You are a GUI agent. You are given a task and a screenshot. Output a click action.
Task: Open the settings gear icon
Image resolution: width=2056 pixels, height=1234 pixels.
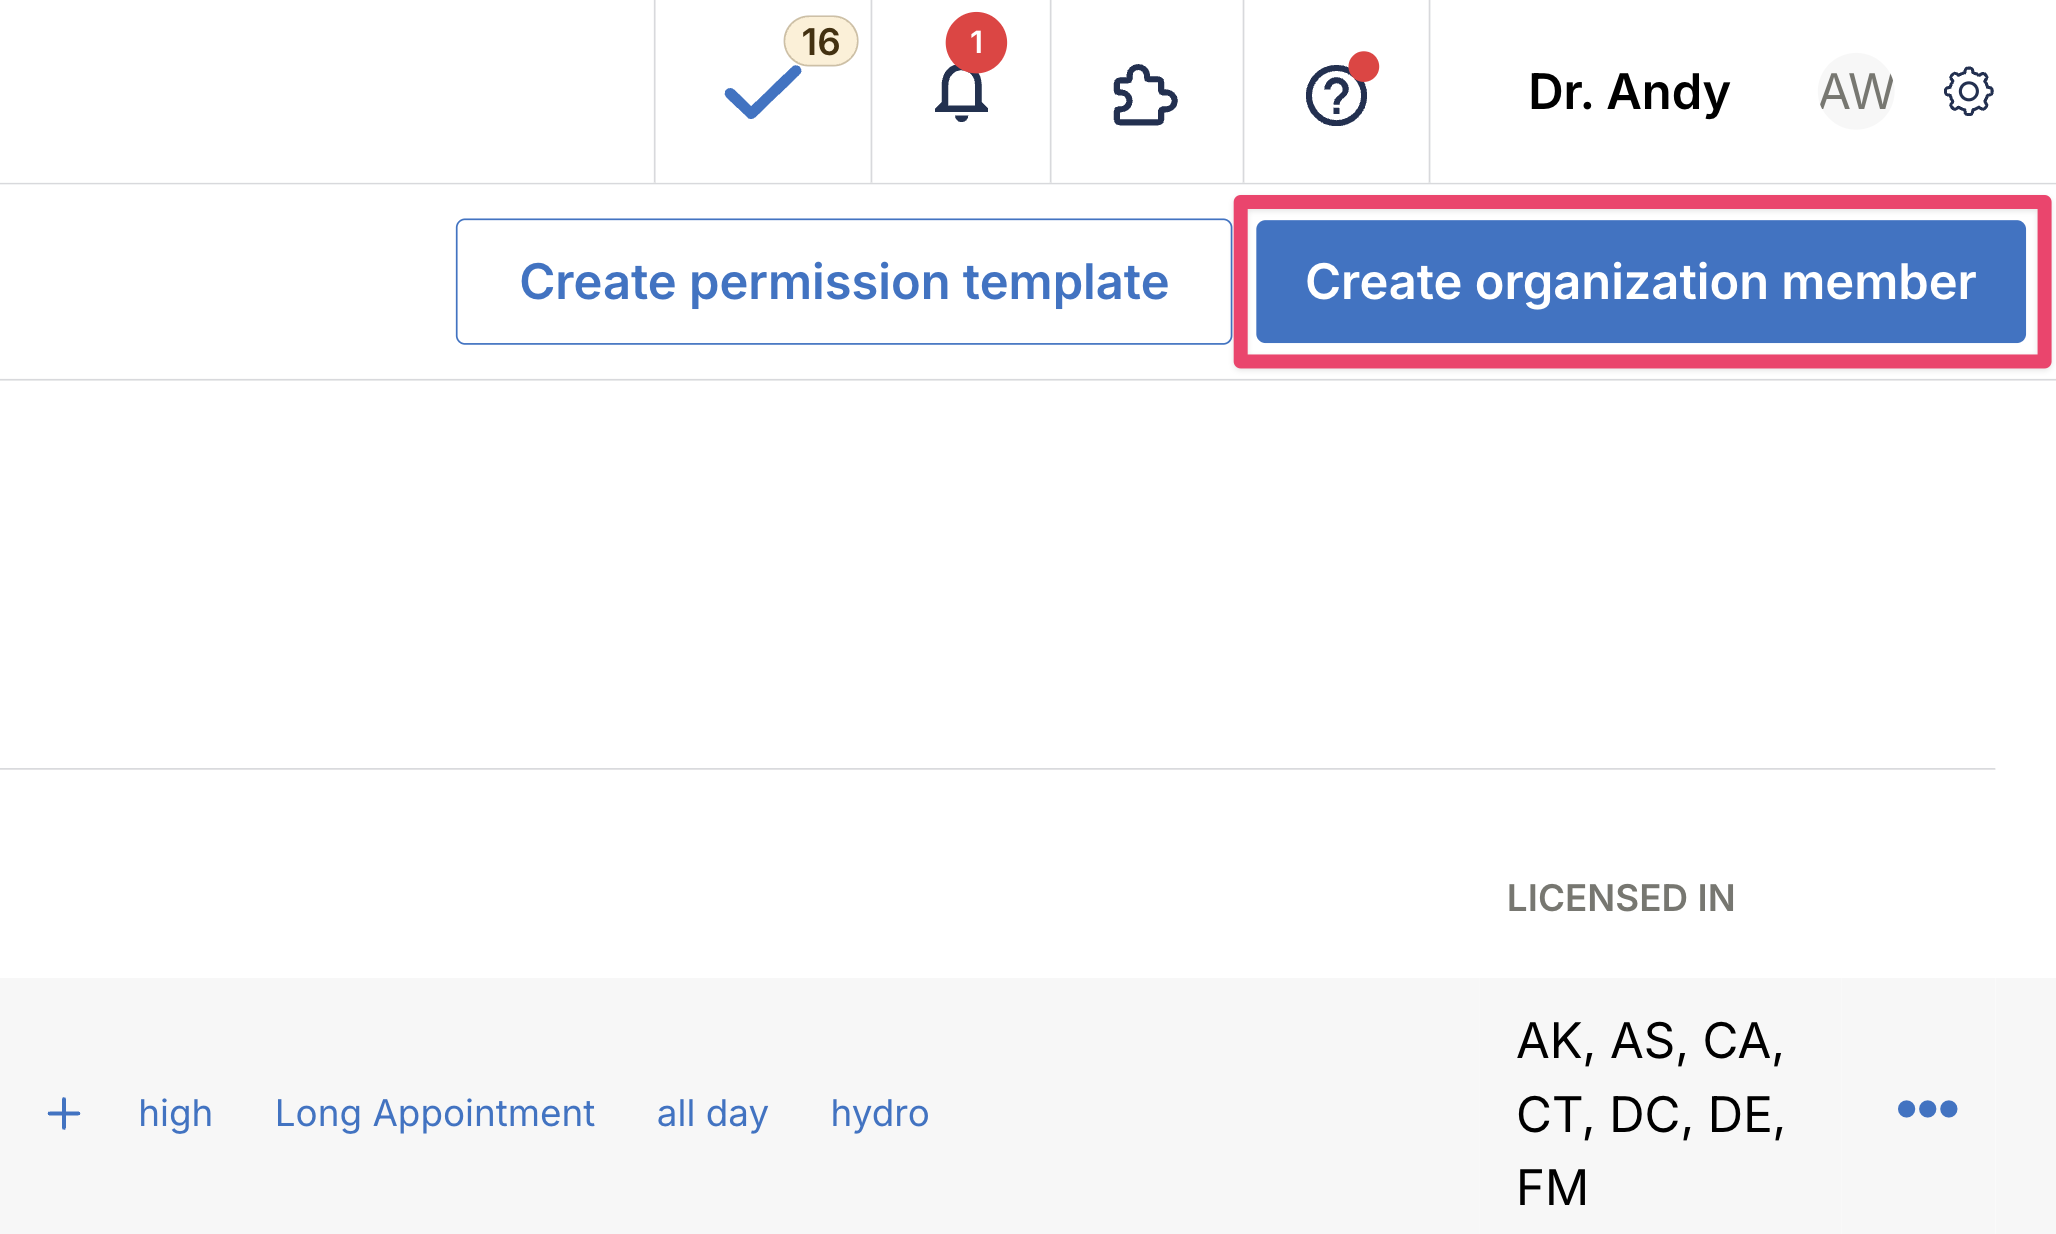coord(1968,92)
